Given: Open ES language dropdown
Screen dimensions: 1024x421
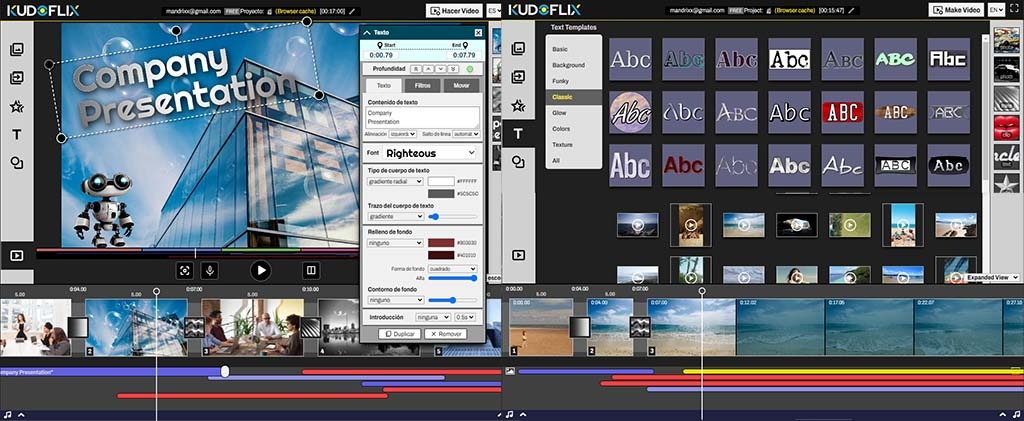Looking at the screenshot, I should click(x=494, y=10).
